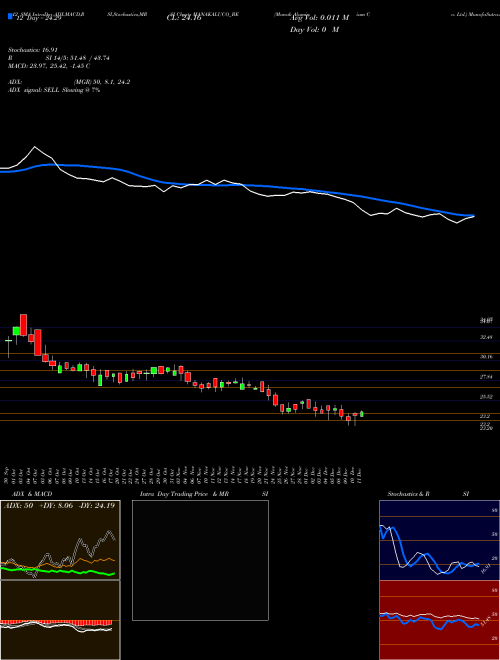The height and width of the screenshot is (660, 500).
Task: Click the 'ADX: (MGR) 50, 8.1, 24.2' line
Action: [69, 82]
